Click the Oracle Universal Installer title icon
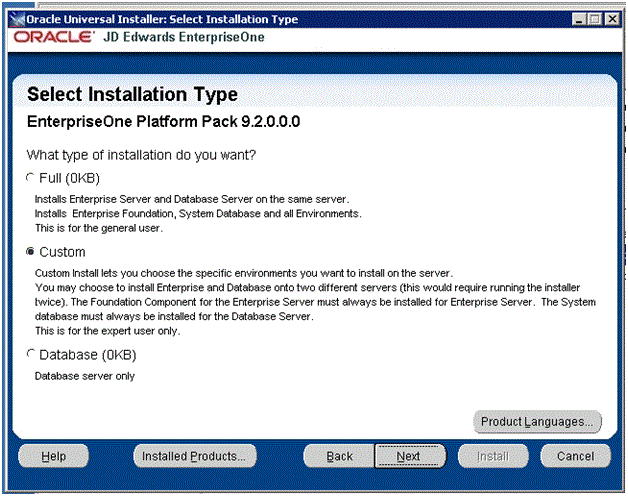Image resolution: width=628 pixels, height=496 pixels. [16, 19]
